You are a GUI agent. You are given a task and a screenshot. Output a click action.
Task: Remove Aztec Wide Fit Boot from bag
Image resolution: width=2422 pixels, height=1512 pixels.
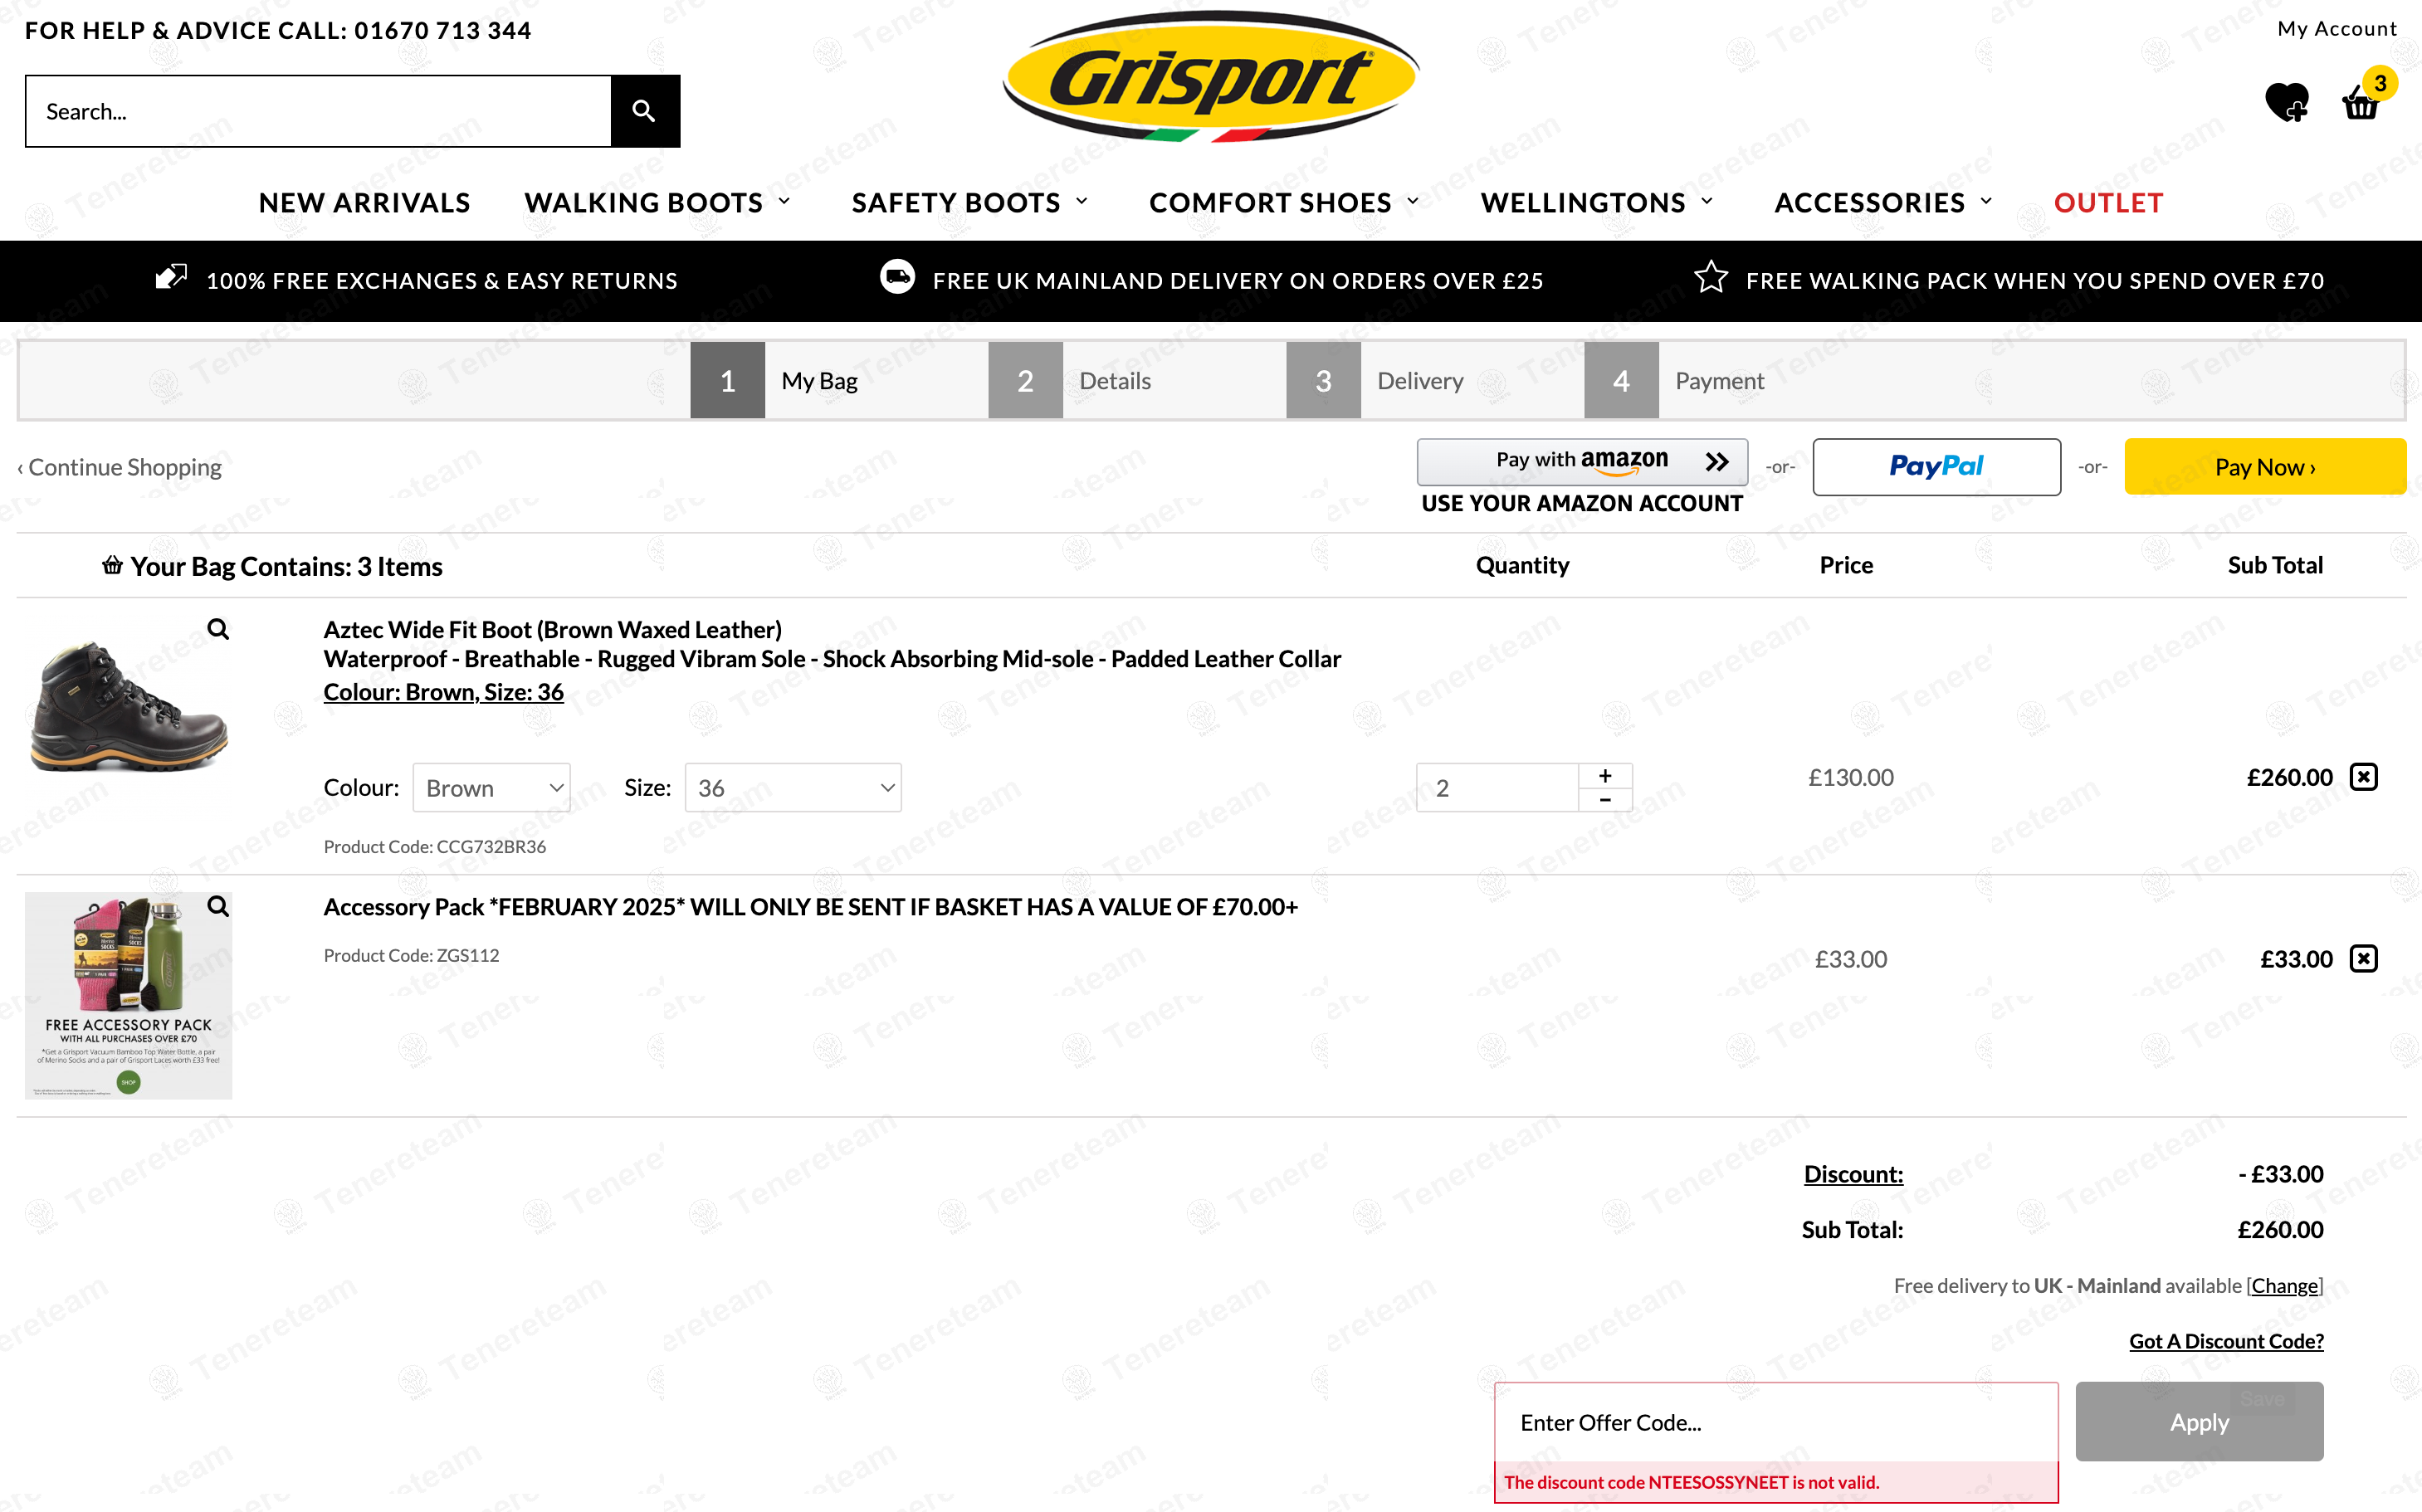[x=2363, y=777]
